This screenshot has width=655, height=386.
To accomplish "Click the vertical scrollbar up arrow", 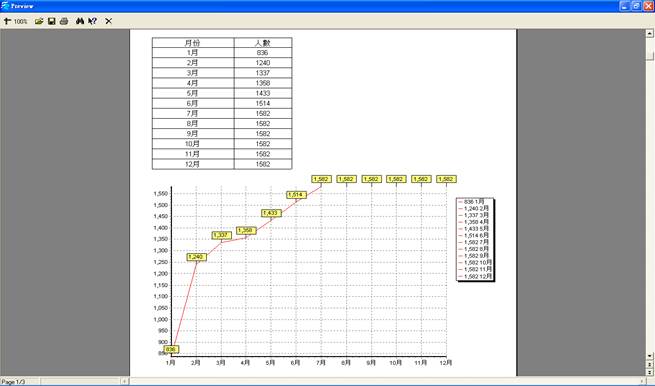I will (650, 33).
